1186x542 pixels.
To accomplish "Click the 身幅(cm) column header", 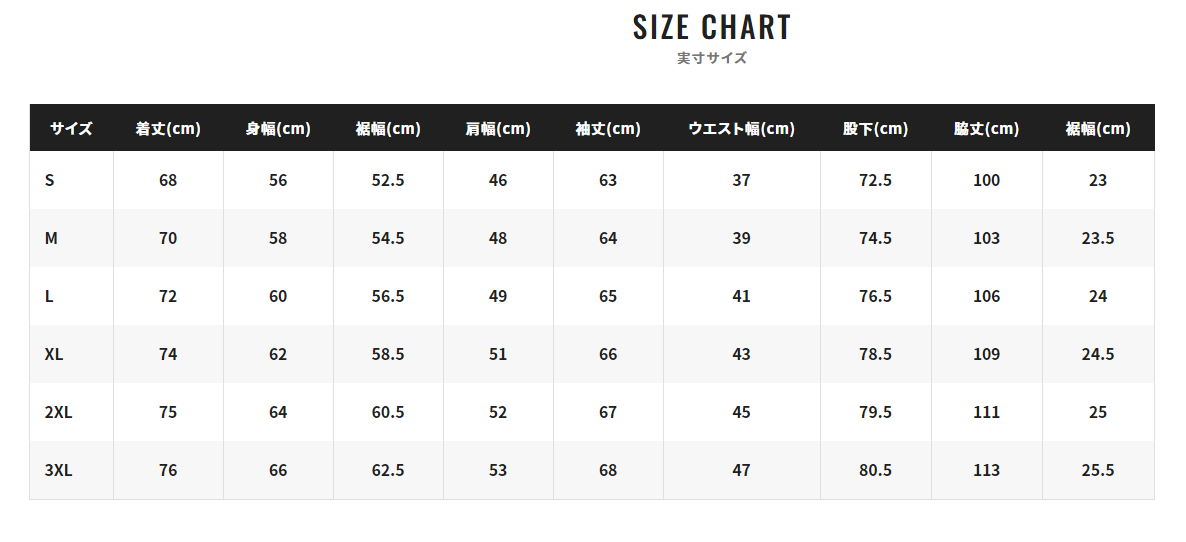I will [278, 128].
